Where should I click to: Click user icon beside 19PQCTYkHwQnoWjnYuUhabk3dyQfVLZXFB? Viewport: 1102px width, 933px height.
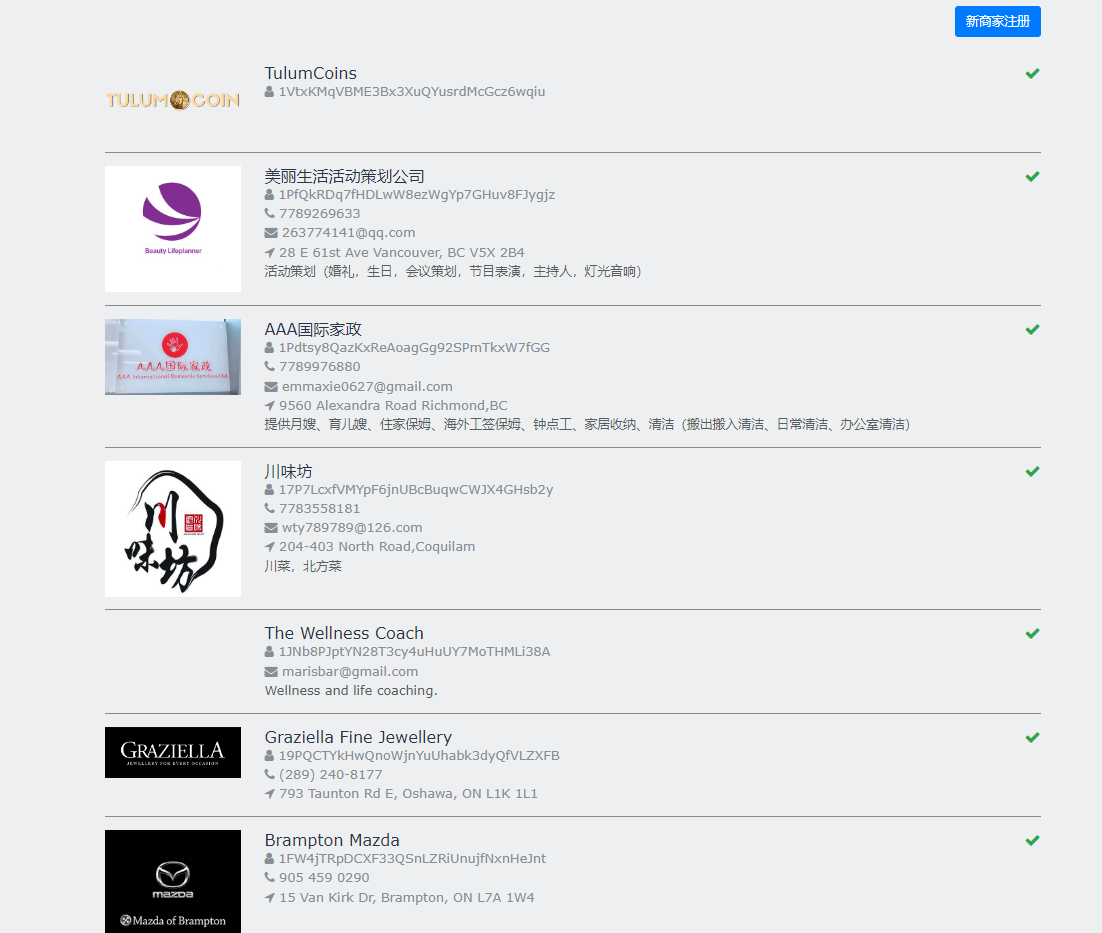[269, 756]
